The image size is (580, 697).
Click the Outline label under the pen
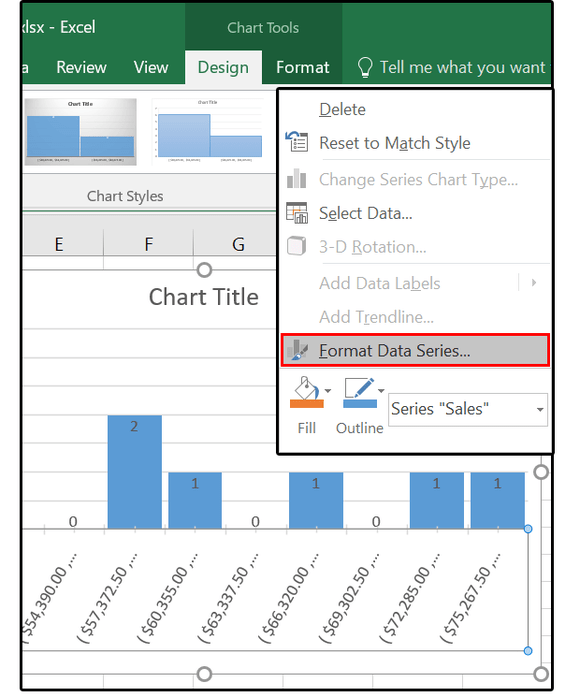tap(360, 428)
